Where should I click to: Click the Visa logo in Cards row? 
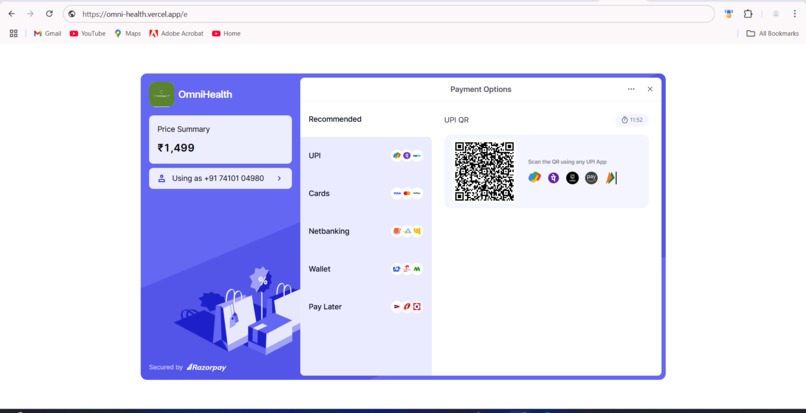tap(397, 193)
